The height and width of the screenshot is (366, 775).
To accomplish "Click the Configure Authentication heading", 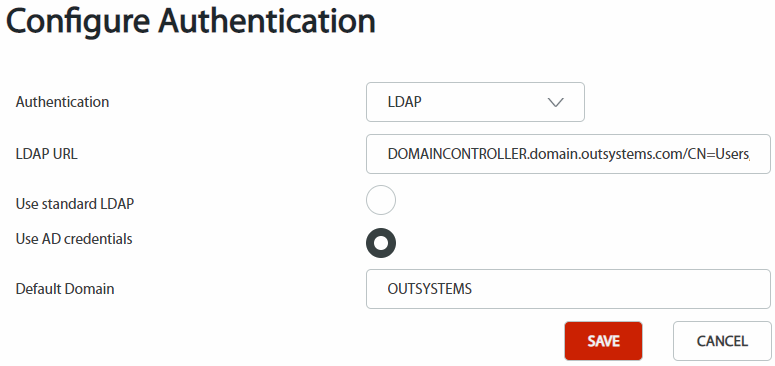I will click(191, 22).
